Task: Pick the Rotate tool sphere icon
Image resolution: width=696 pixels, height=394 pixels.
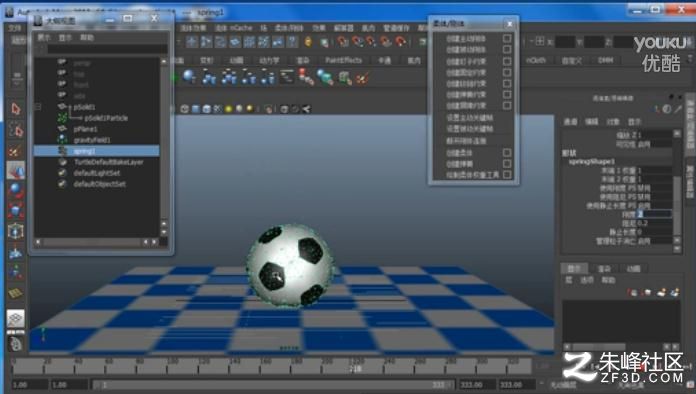Action: tap(16, 191)
